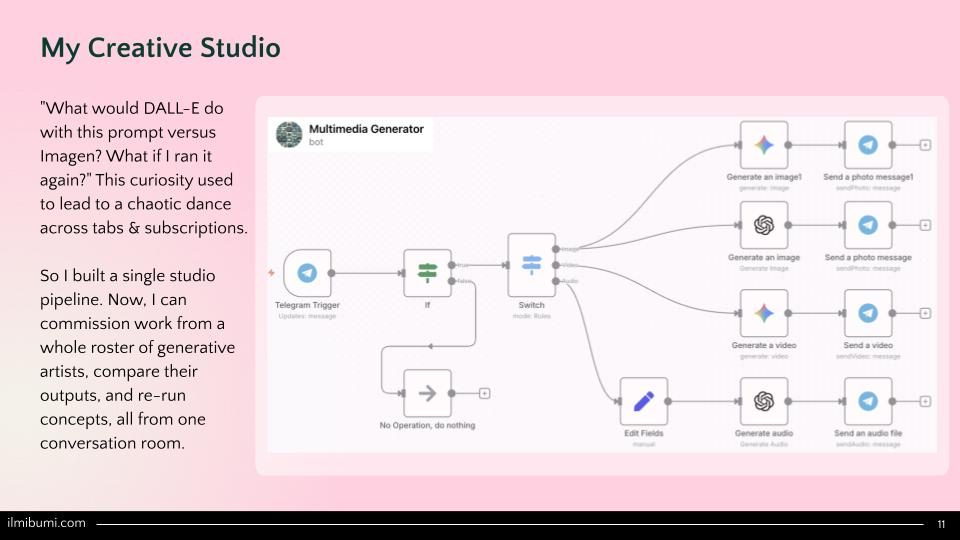
Task: Select the If node with signpost icon
Action: point(427,273)
